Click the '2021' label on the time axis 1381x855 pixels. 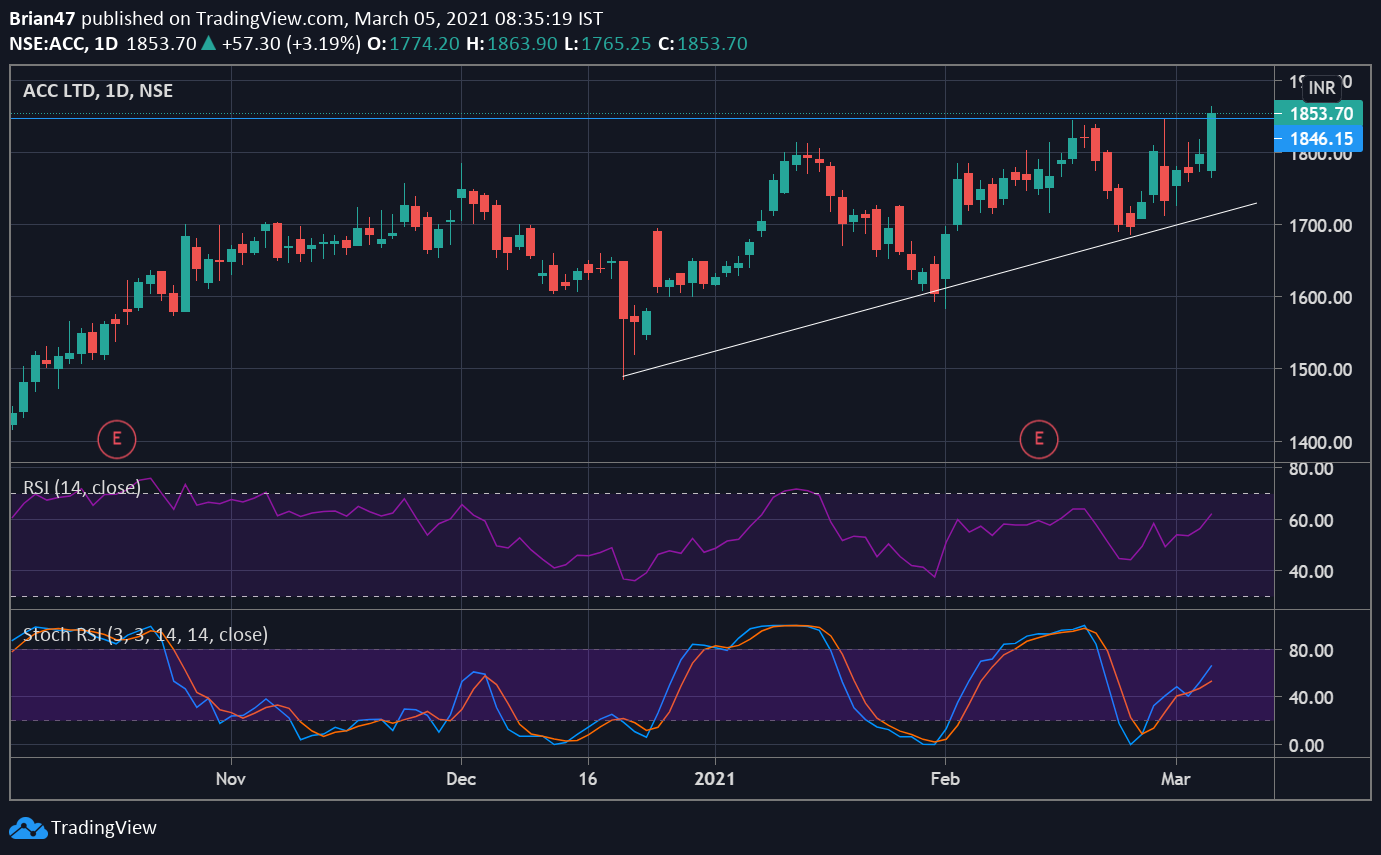click(715, 777)
